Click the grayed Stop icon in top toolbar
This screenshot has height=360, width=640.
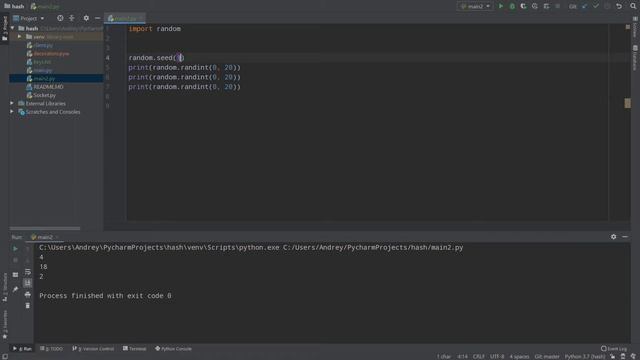pyautogui.click(x=558, y=6)
